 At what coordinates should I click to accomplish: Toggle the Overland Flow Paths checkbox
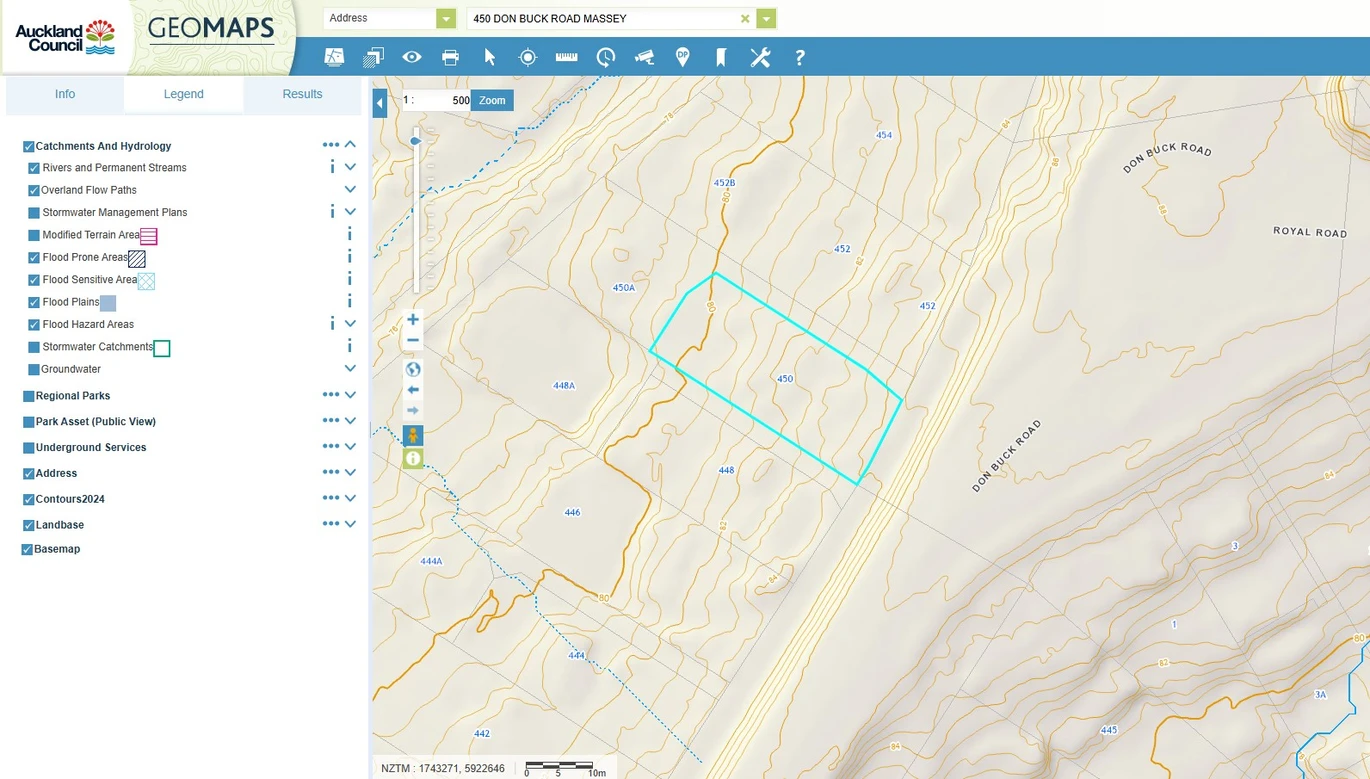click(34, 190)
